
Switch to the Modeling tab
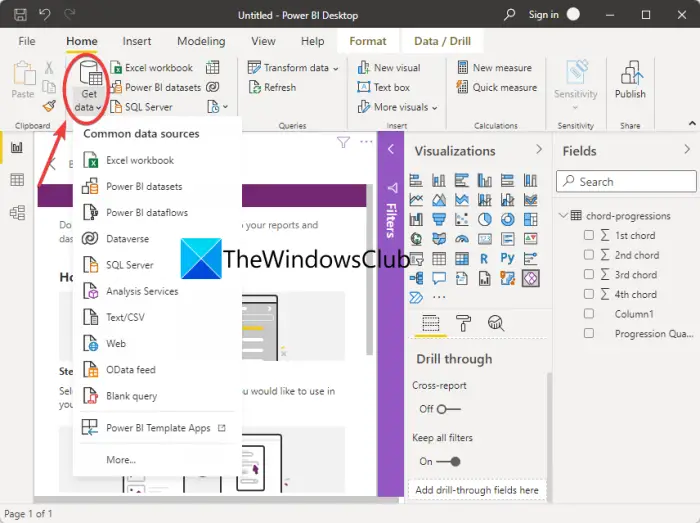(201, 41)
